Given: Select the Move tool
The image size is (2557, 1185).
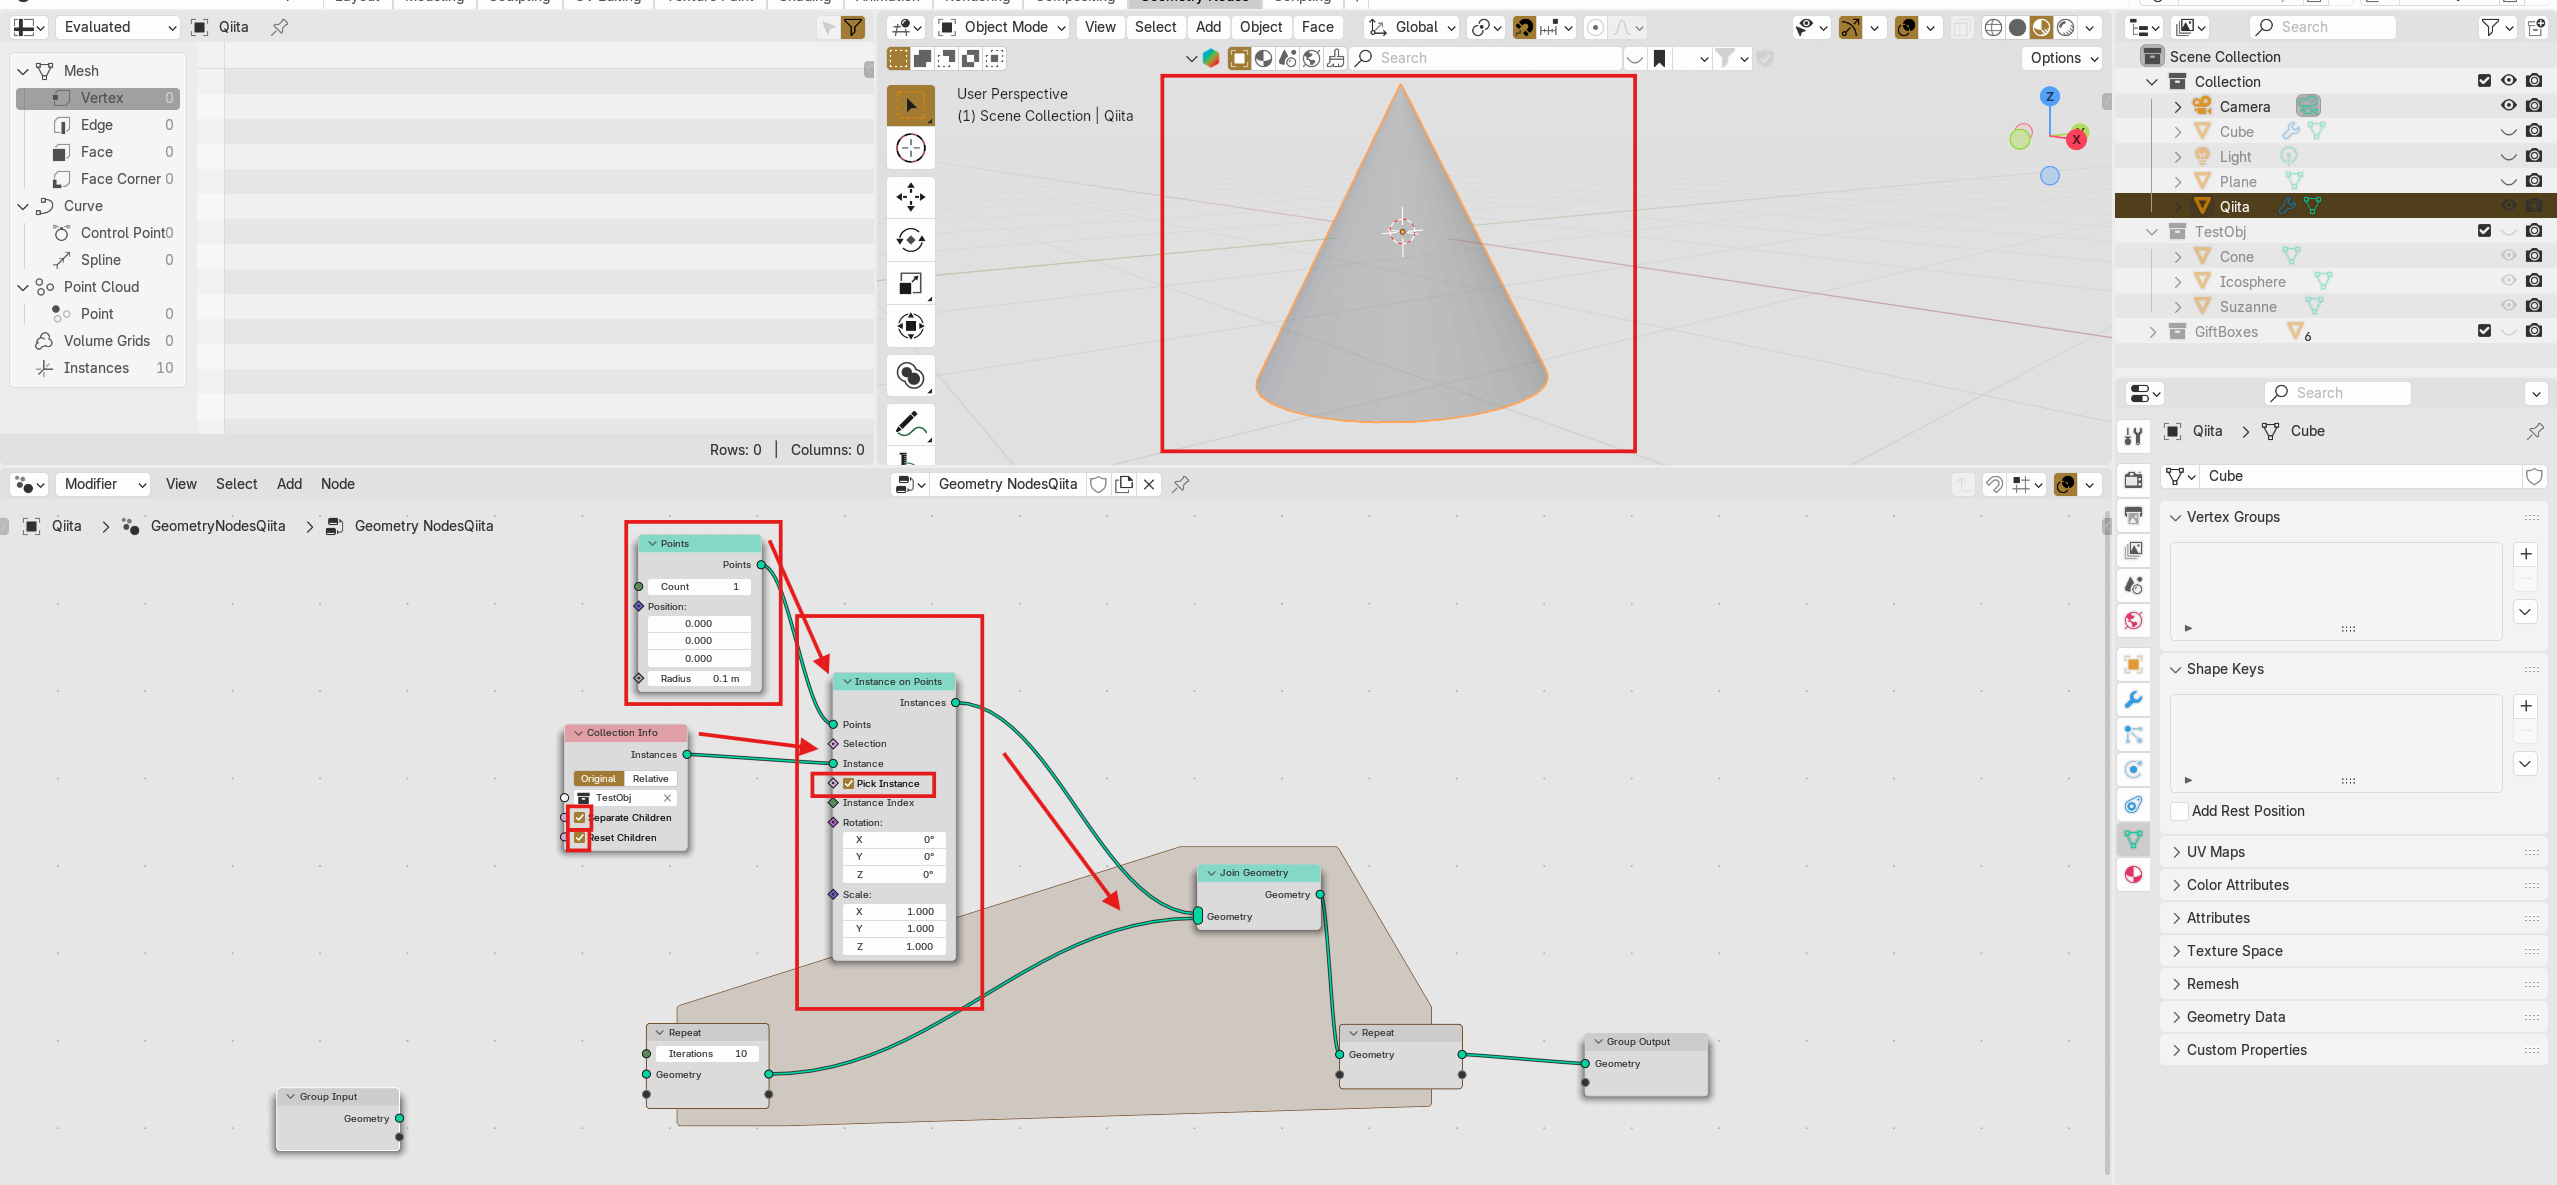Looking at the screenshot, I should pyautogui.click(x=910, y=197).
